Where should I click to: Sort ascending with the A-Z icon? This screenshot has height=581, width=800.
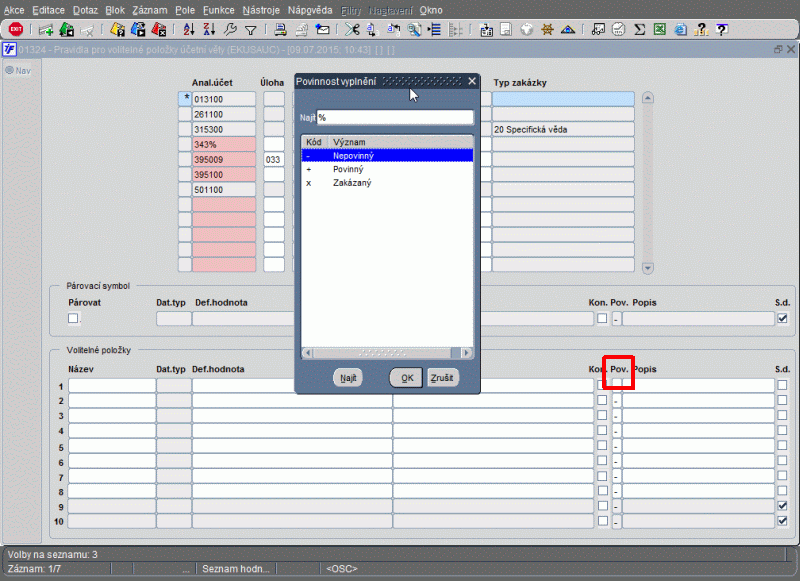pos(189,30)
